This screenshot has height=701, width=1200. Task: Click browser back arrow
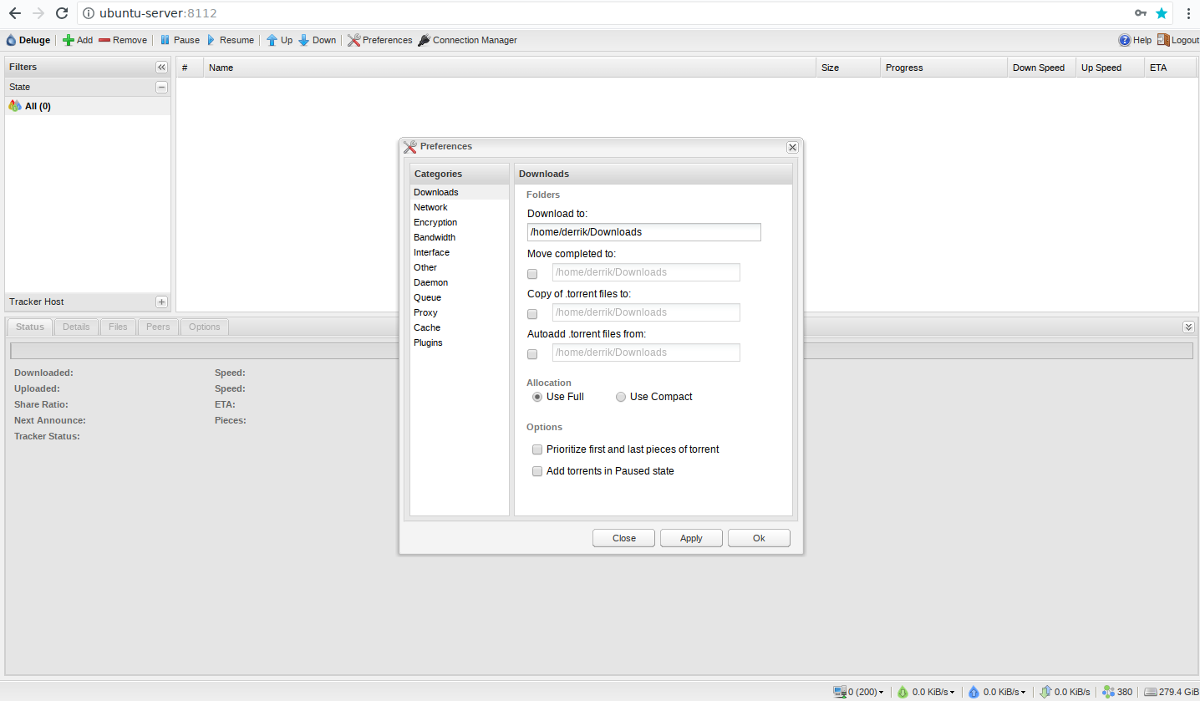point(15,13)
